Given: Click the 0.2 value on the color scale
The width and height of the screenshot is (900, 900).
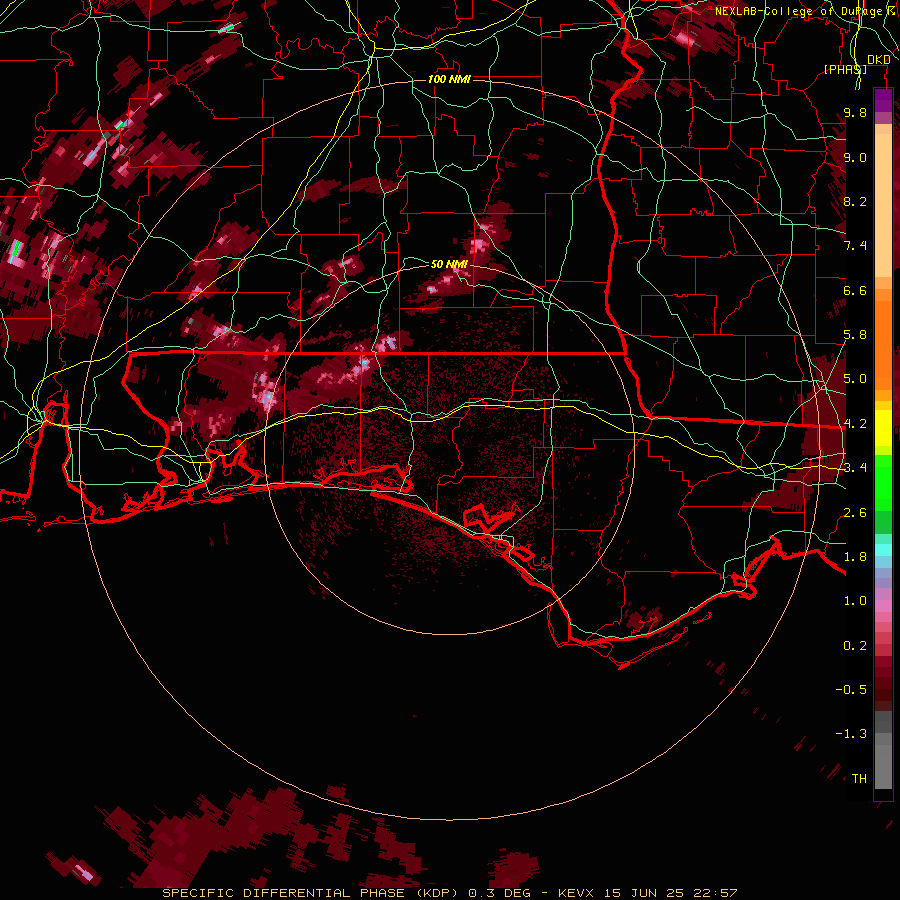Looking at the screenshot, I should click(x=855, y=646).
